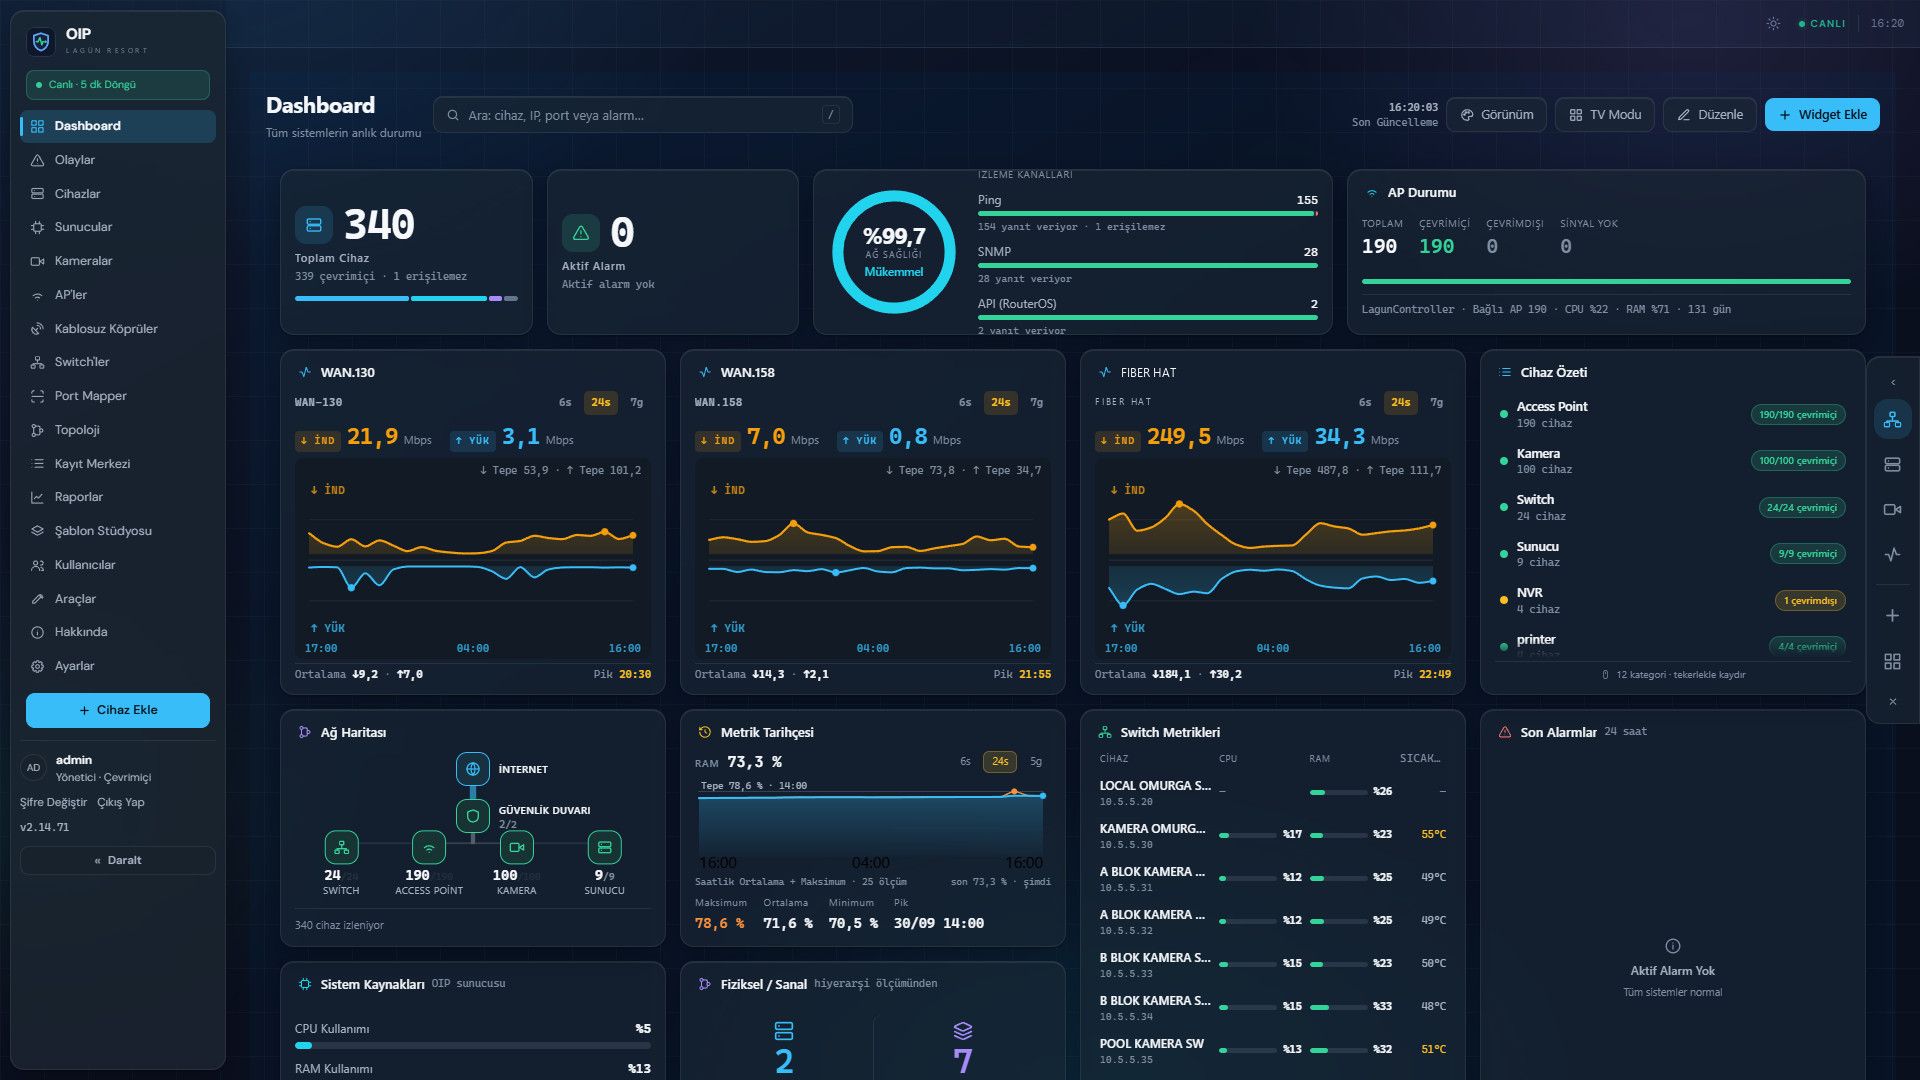Focus the device search input field

click(643, 115)
